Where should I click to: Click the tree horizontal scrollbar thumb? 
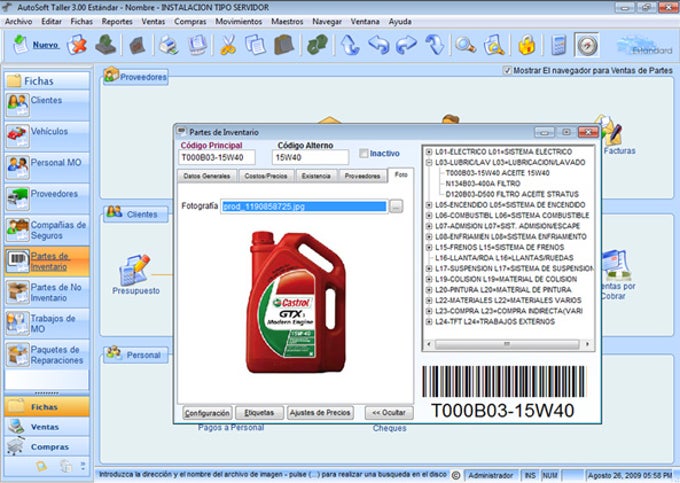(x=507, y=344)
